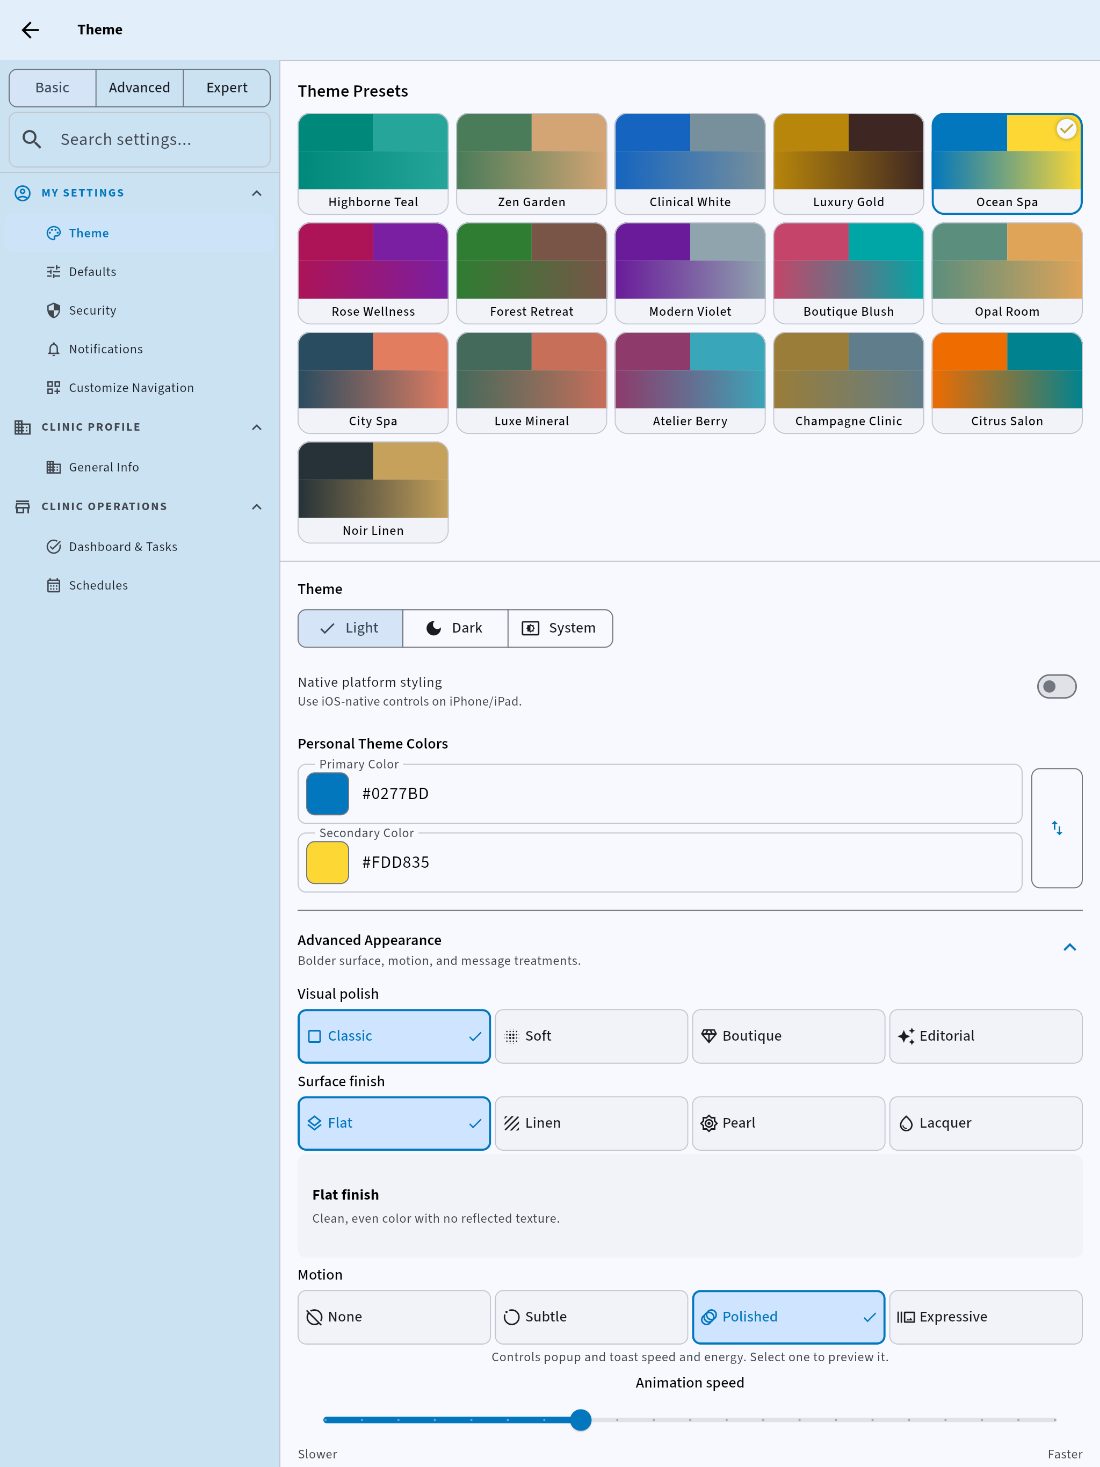The height and width of the screenshot is (1467, 1100).
Task: Choose Soft visual polish
Action: (591, 1036)
